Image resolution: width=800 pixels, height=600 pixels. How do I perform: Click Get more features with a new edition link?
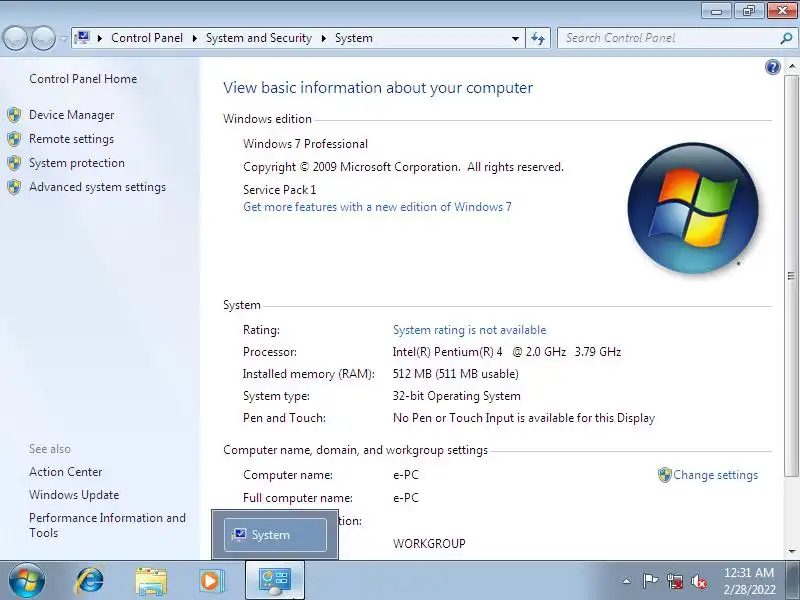tap(377, 207)
